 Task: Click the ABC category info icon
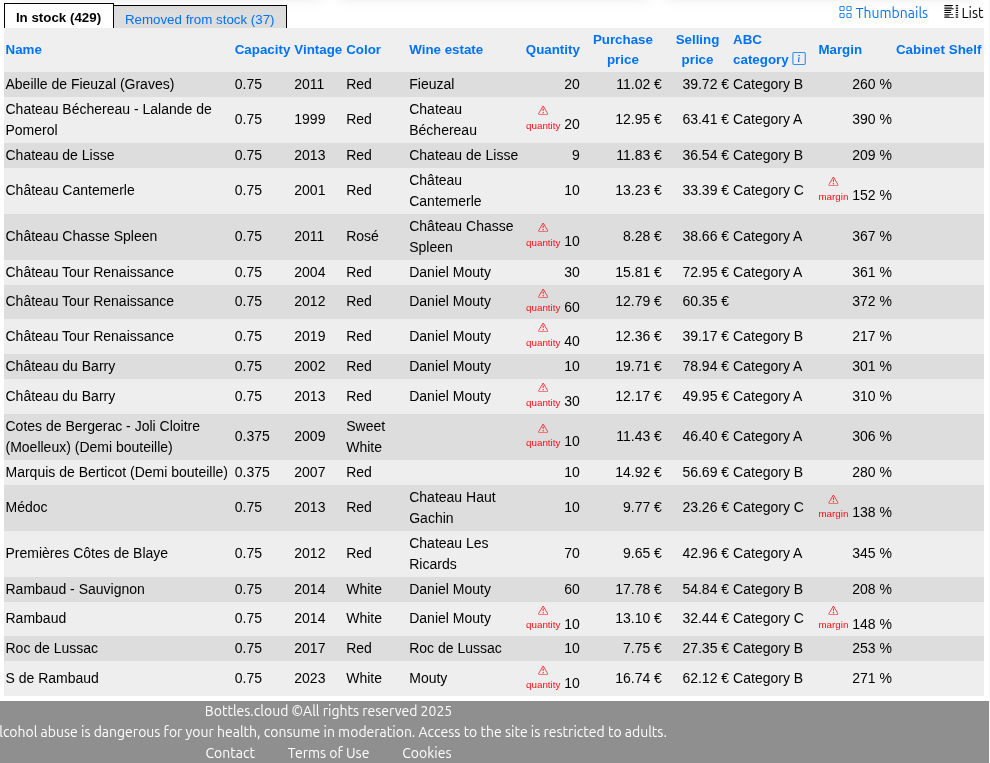799,59
